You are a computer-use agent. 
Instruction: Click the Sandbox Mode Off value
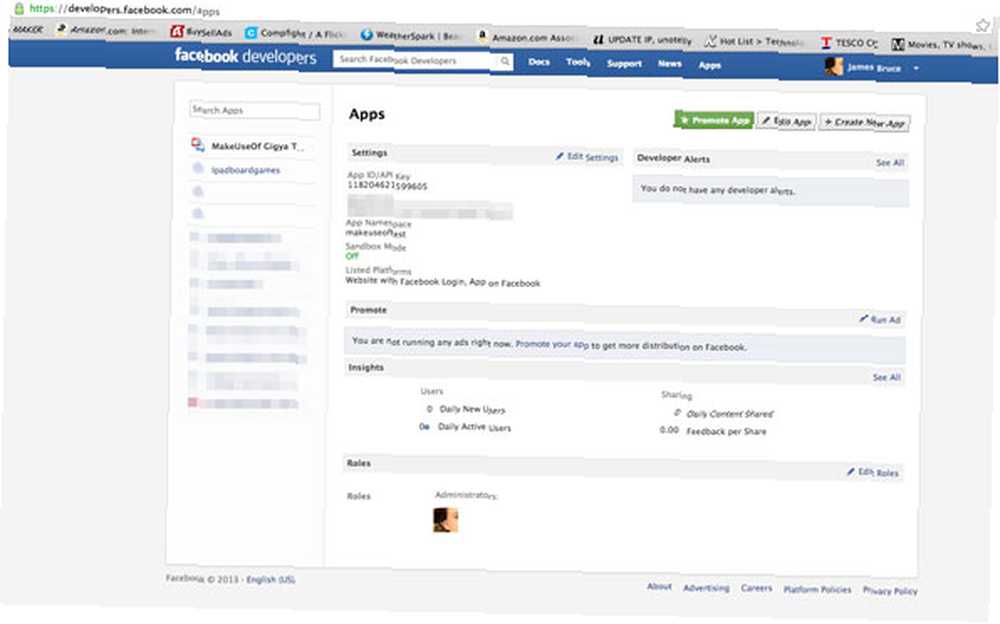(x=352, y=256)
